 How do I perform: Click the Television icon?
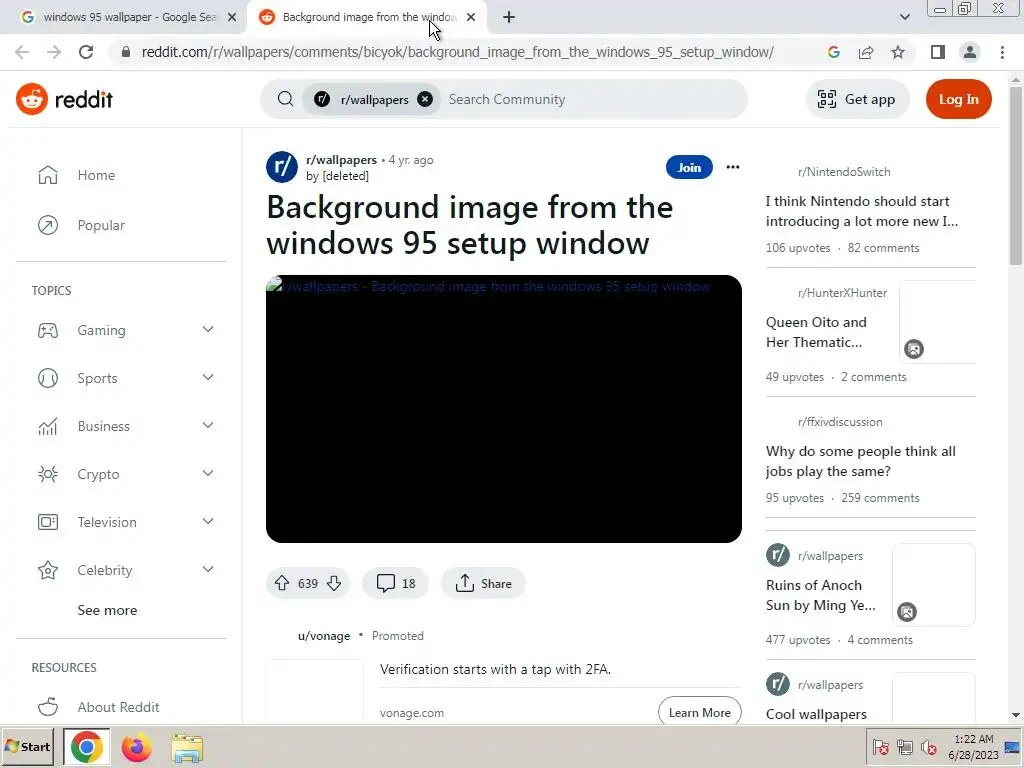click(x=48, y=522)
